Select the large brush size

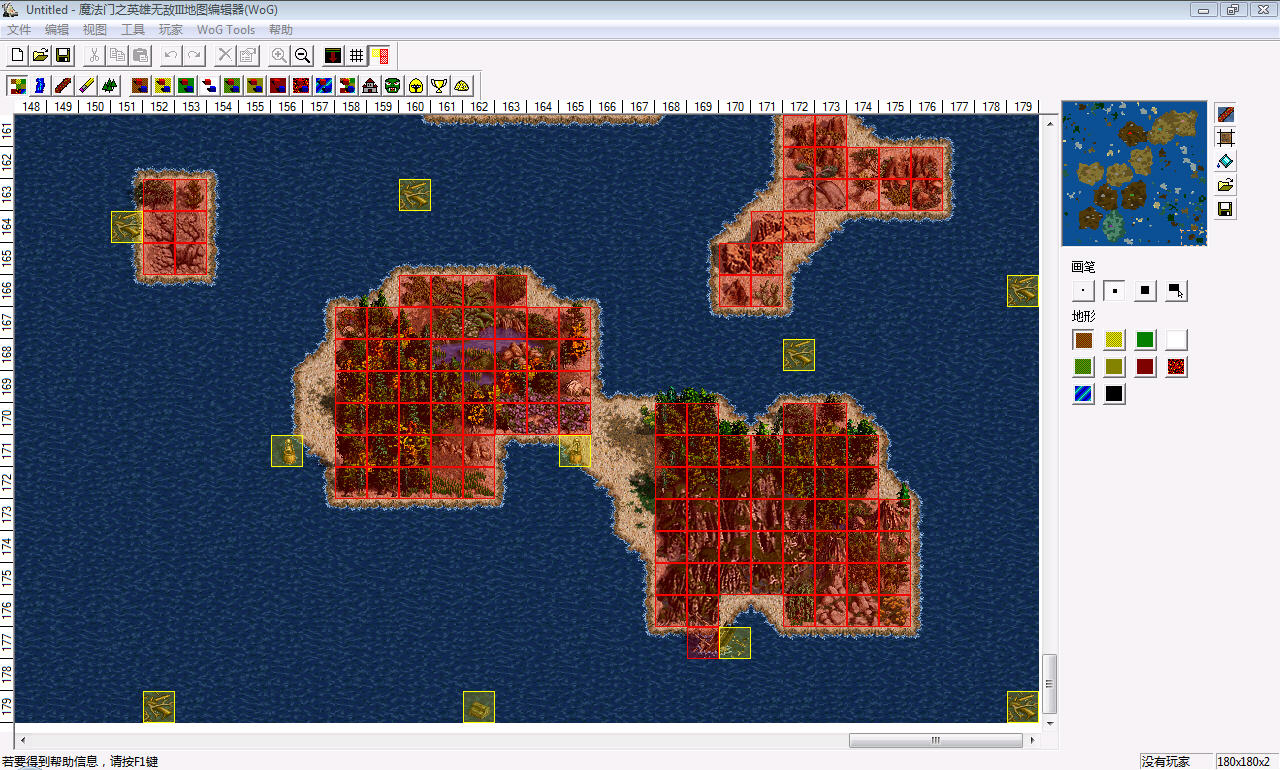tap(1145, 291)
